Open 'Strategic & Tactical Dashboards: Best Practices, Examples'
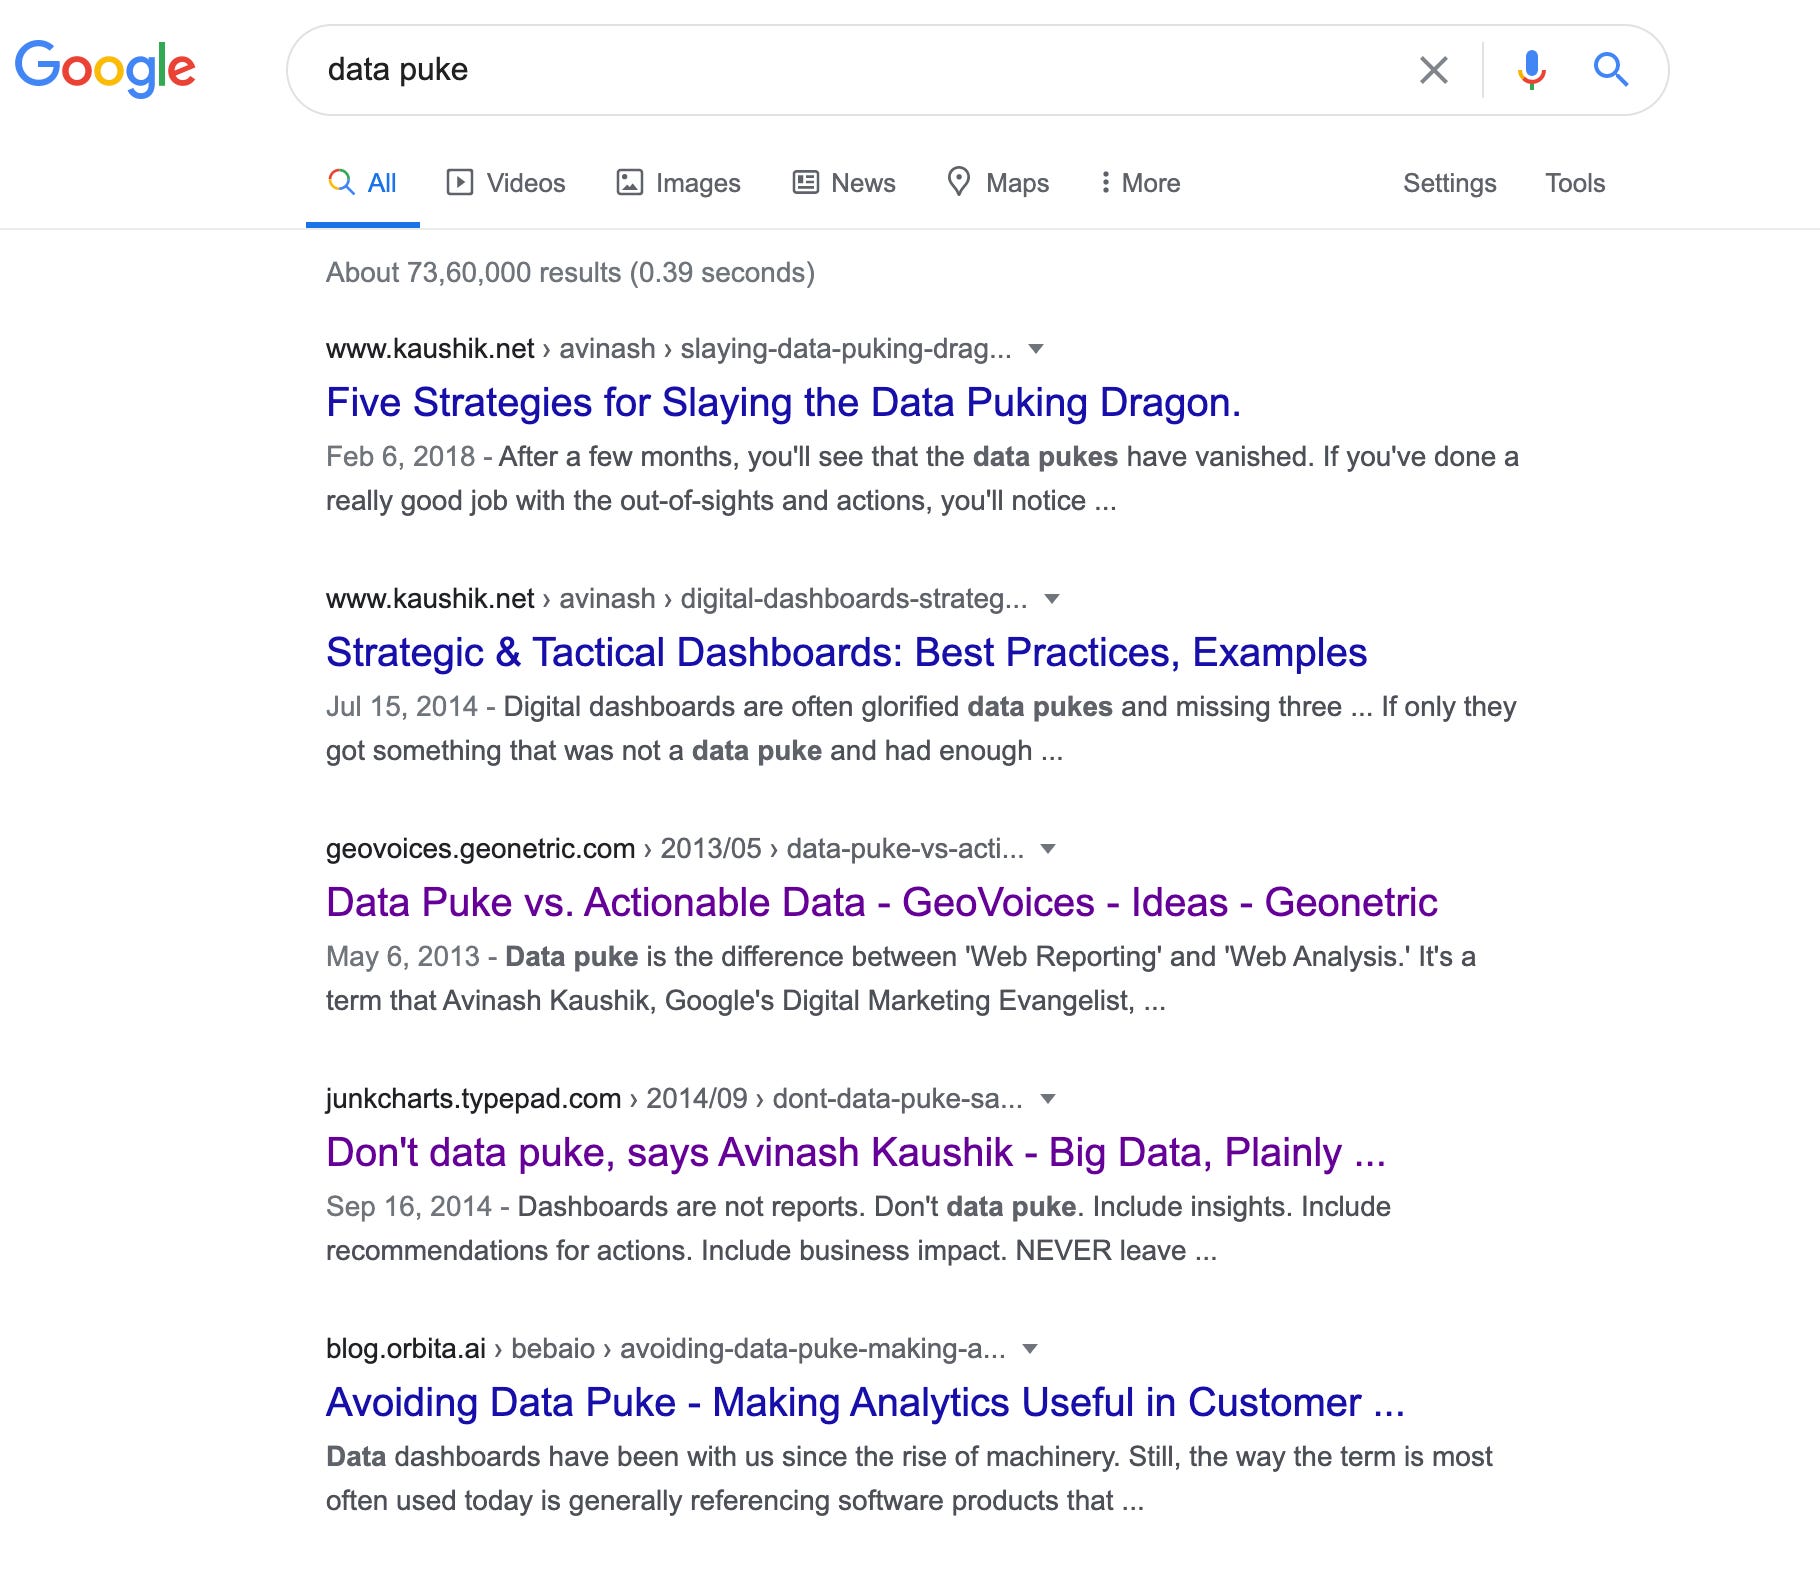Viewport: 1820px width, 1584px height. 846,652
